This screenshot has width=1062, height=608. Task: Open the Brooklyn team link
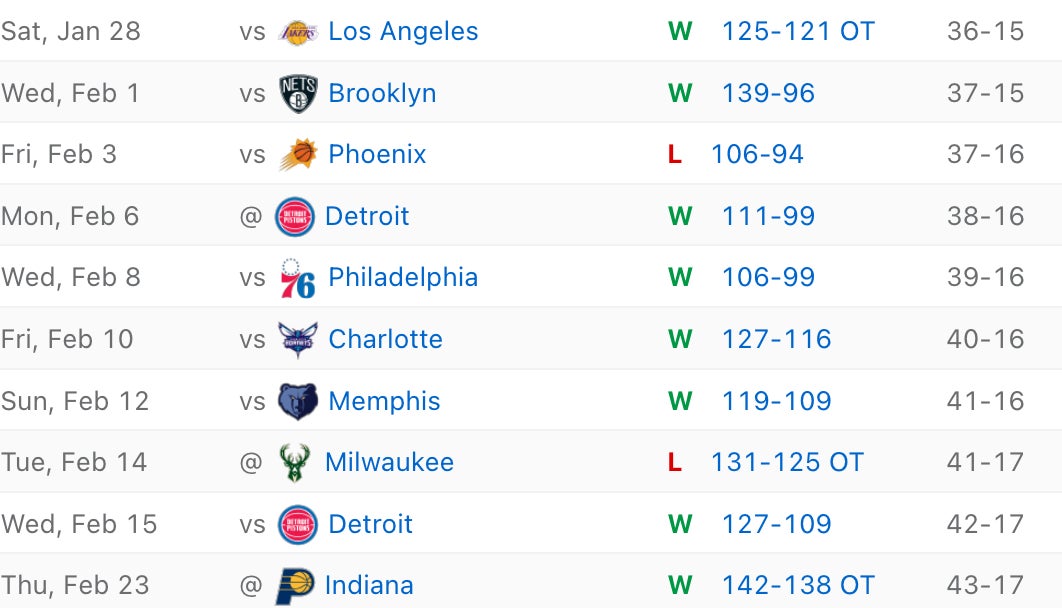[x=382, y=93]
